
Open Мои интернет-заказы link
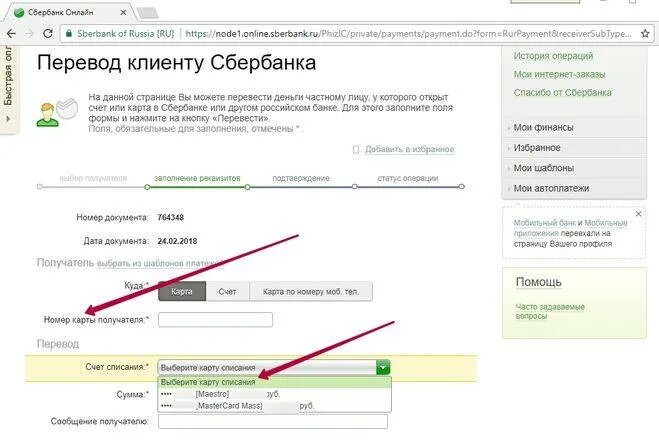point(559,74)
